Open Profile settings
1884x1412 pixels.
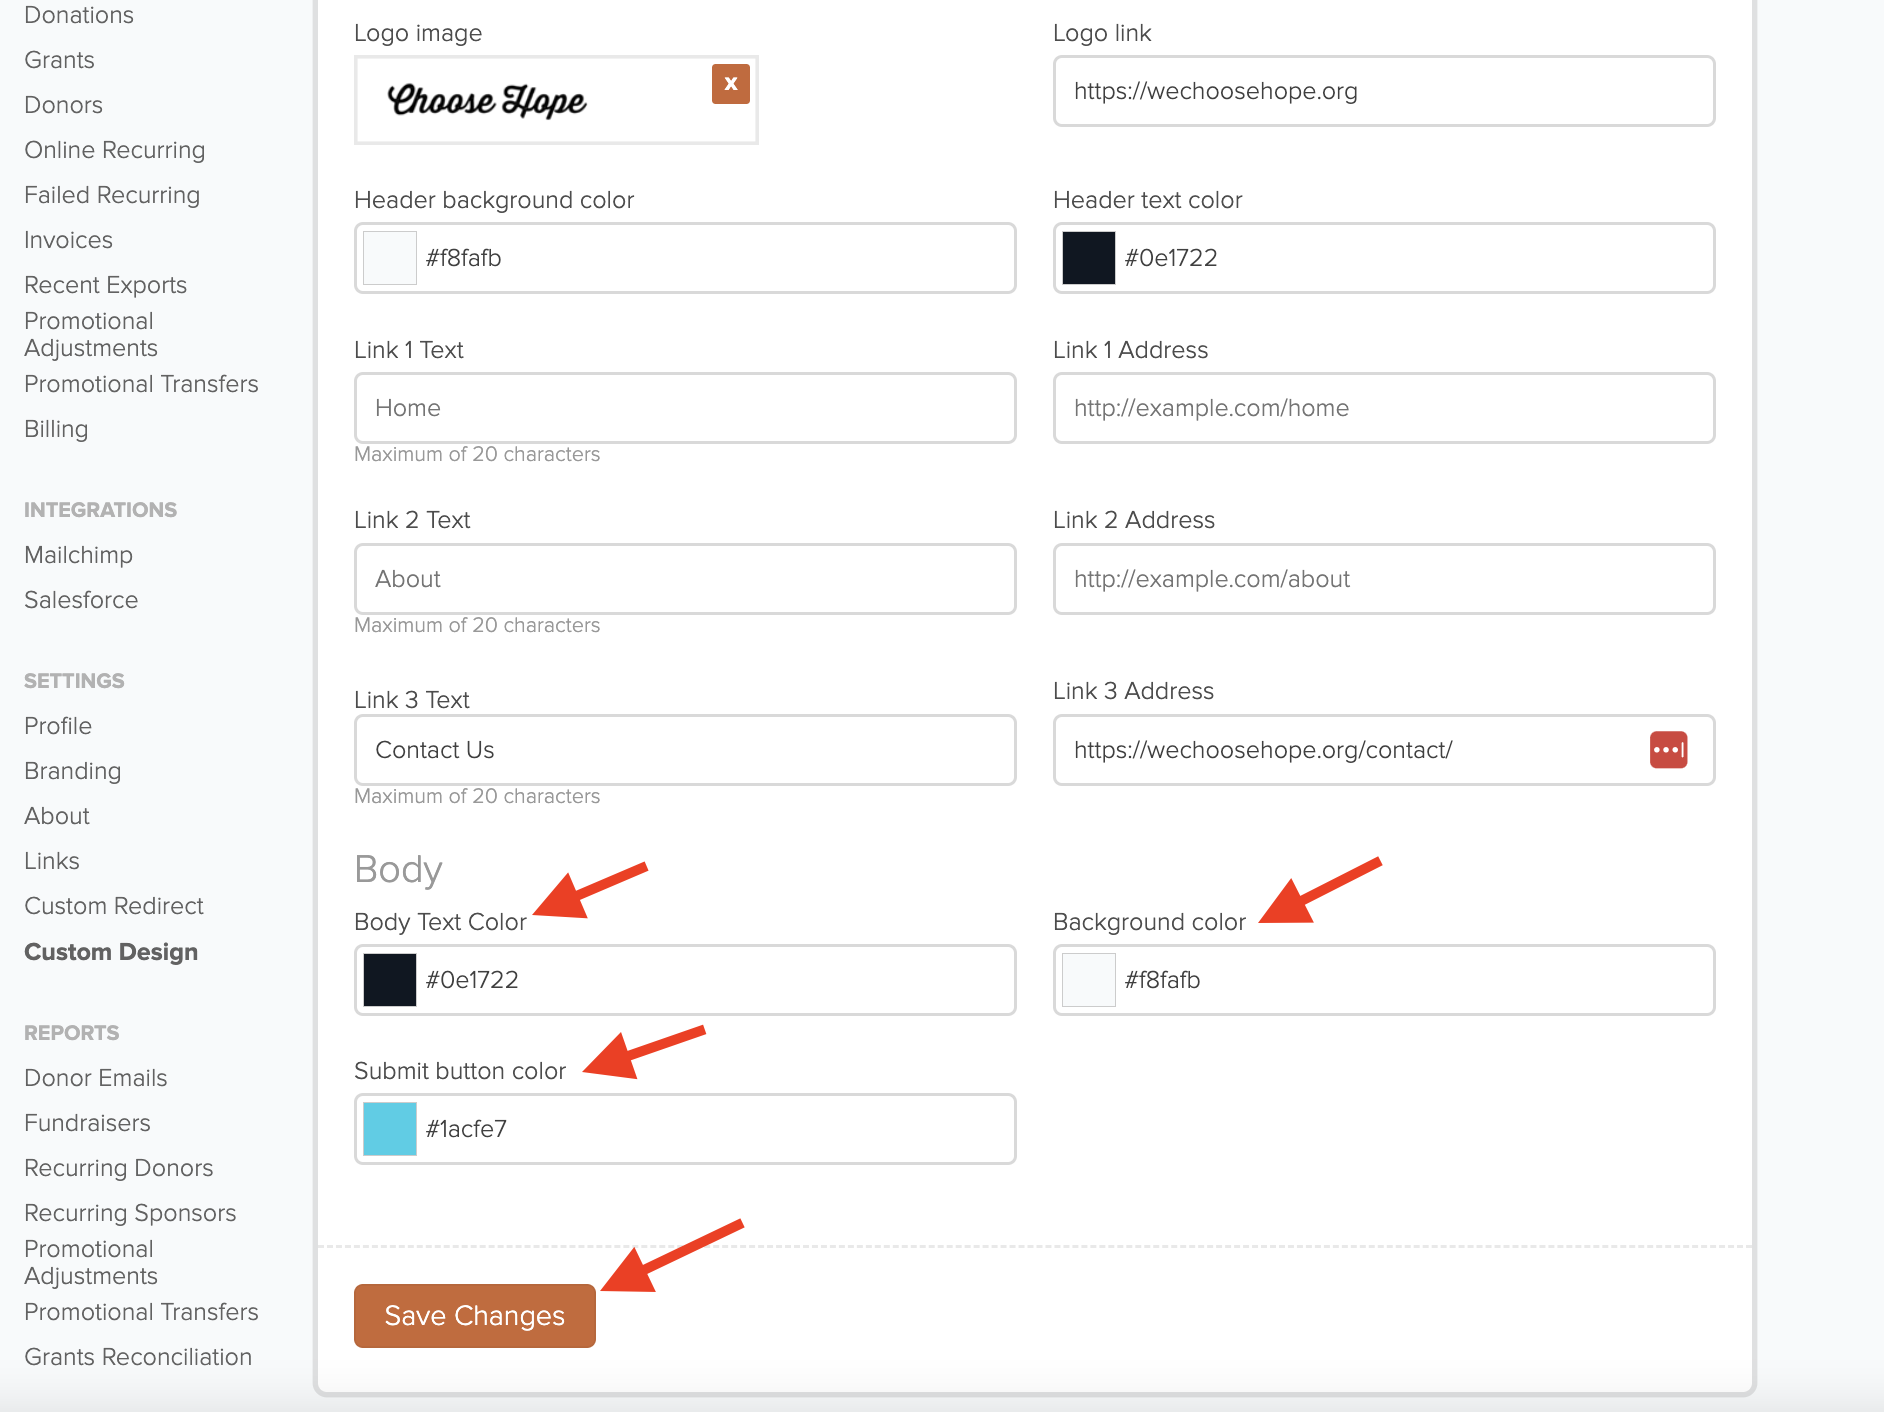pyautogui.click(x=58, y=726)
